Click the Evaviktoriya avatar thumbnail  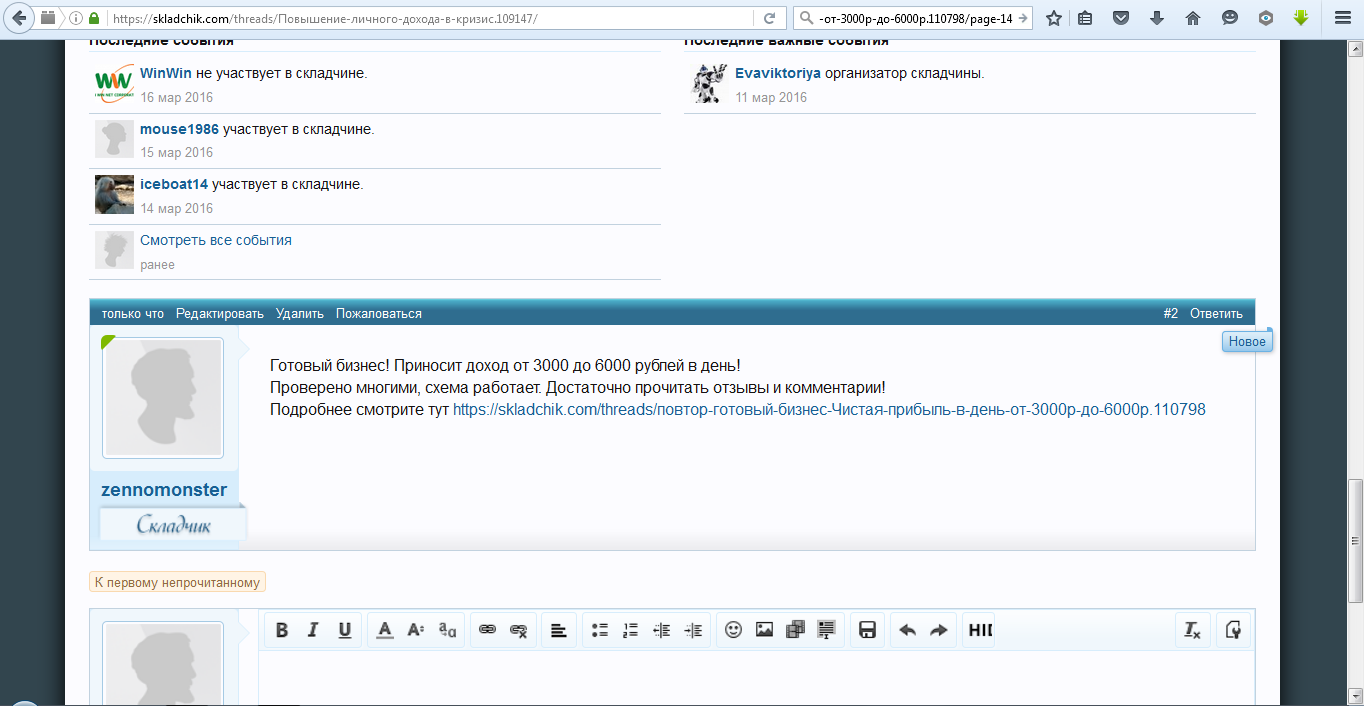pos(709,83)
